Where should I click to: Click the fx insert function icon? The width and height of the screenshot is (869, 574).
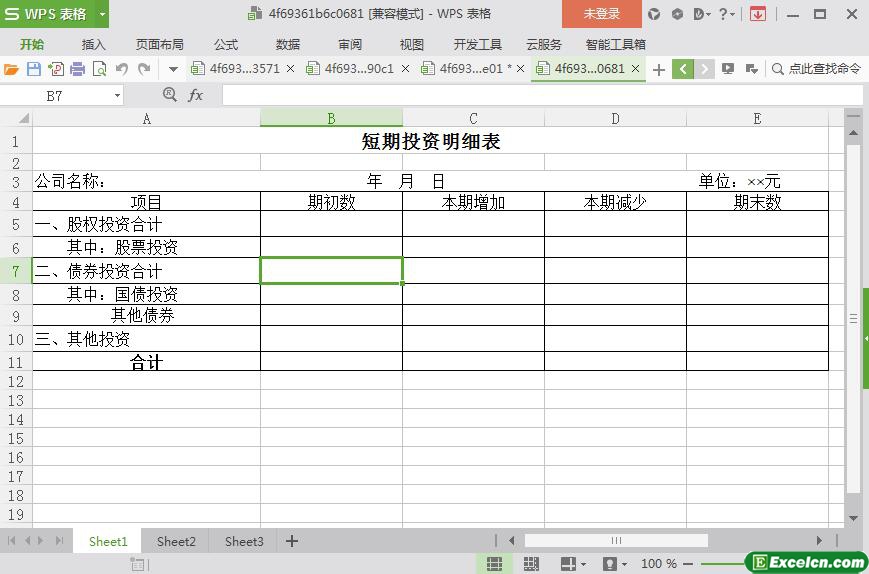pos(196,95)
